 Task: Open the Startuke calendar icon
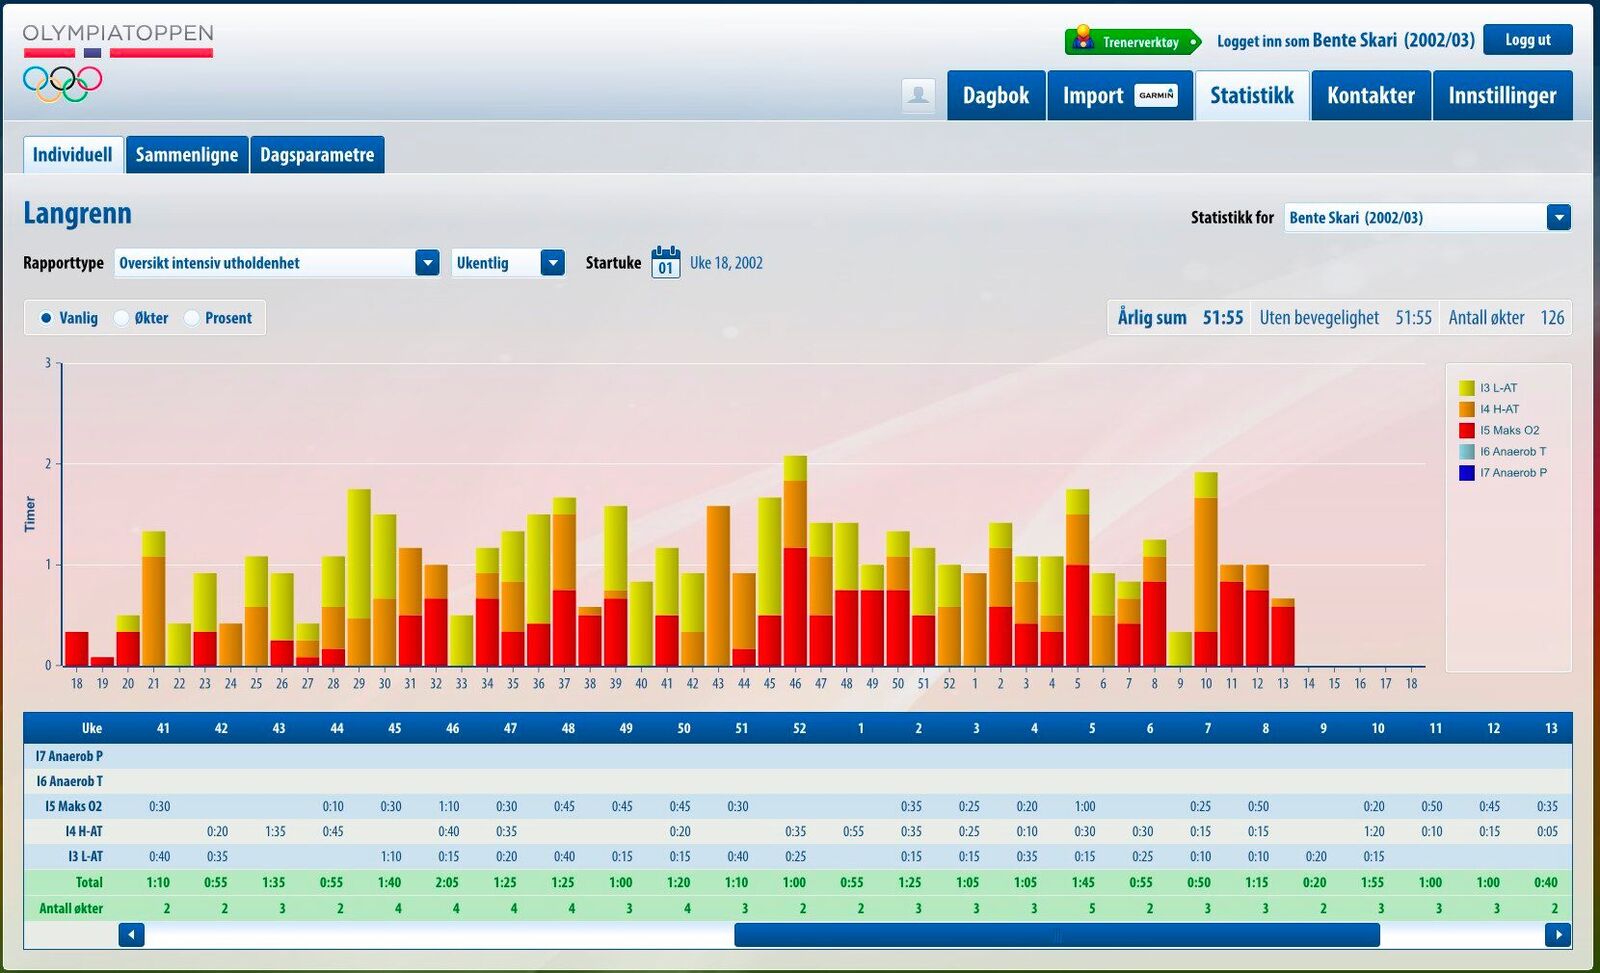tap(665, 262)
